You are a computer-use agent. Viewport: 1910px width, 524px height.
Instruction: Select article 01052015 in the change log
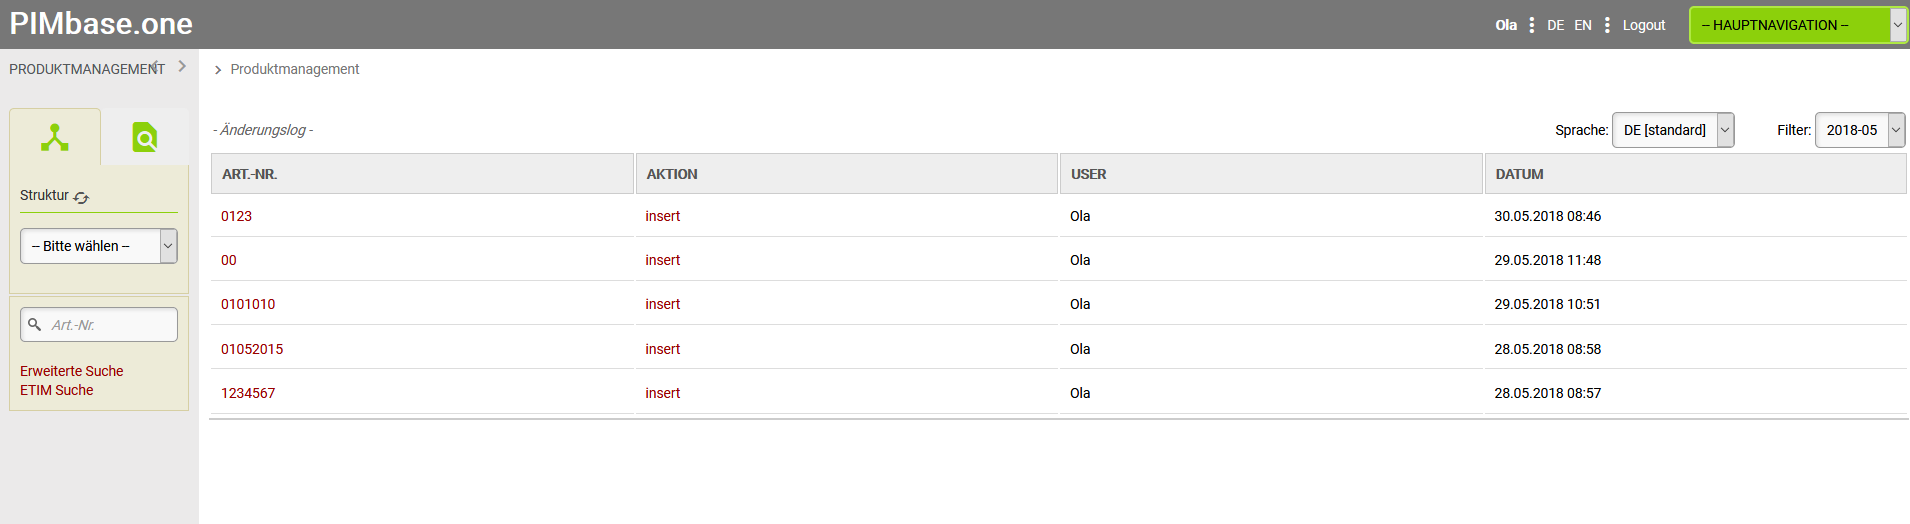coord(252,349)
